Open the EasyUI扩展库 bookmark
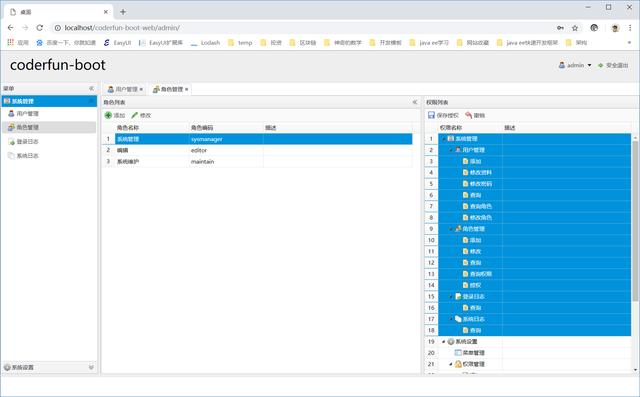The width and height of the screenshot is (640, 397). click(x=161, y=42)
